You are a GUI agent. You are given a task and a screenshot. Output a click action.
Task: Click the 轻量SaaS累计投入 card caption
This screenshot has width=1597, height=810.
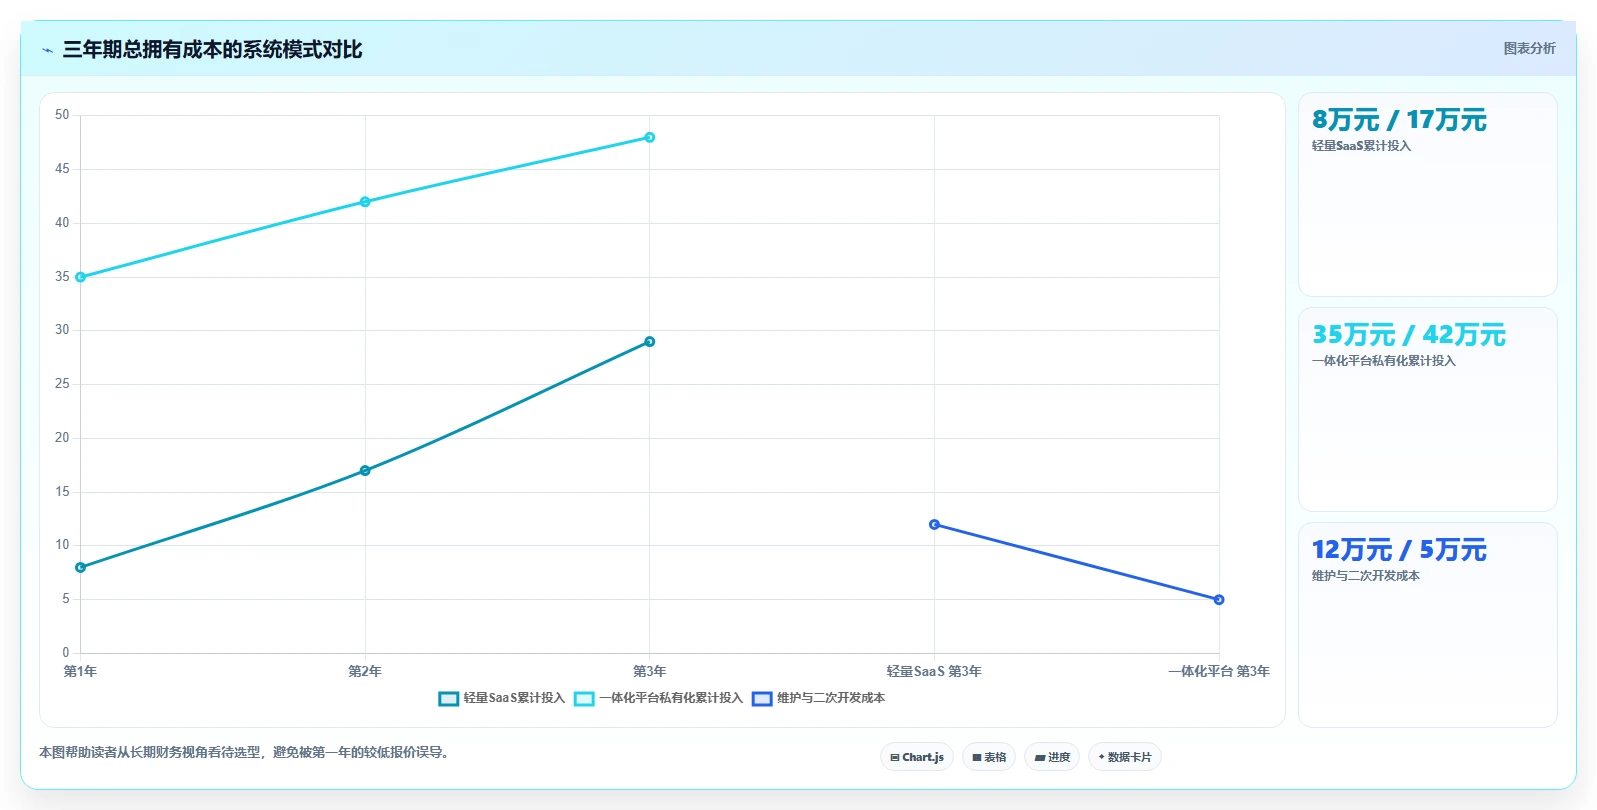tap(1361, 146)
